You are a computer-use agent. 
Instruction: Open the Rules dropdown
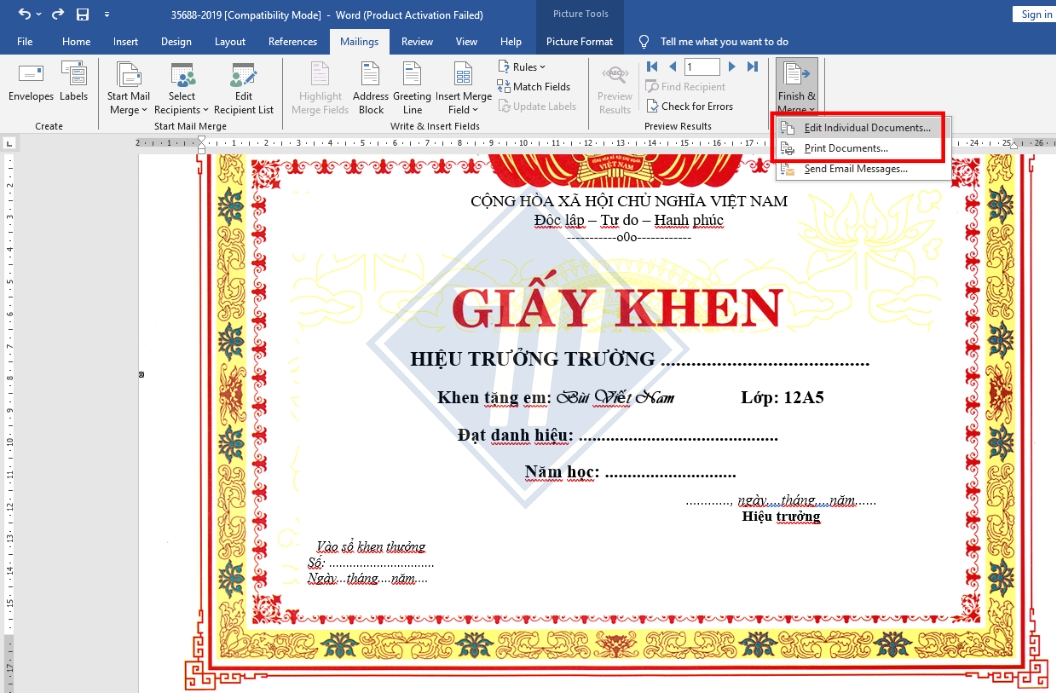522,67
